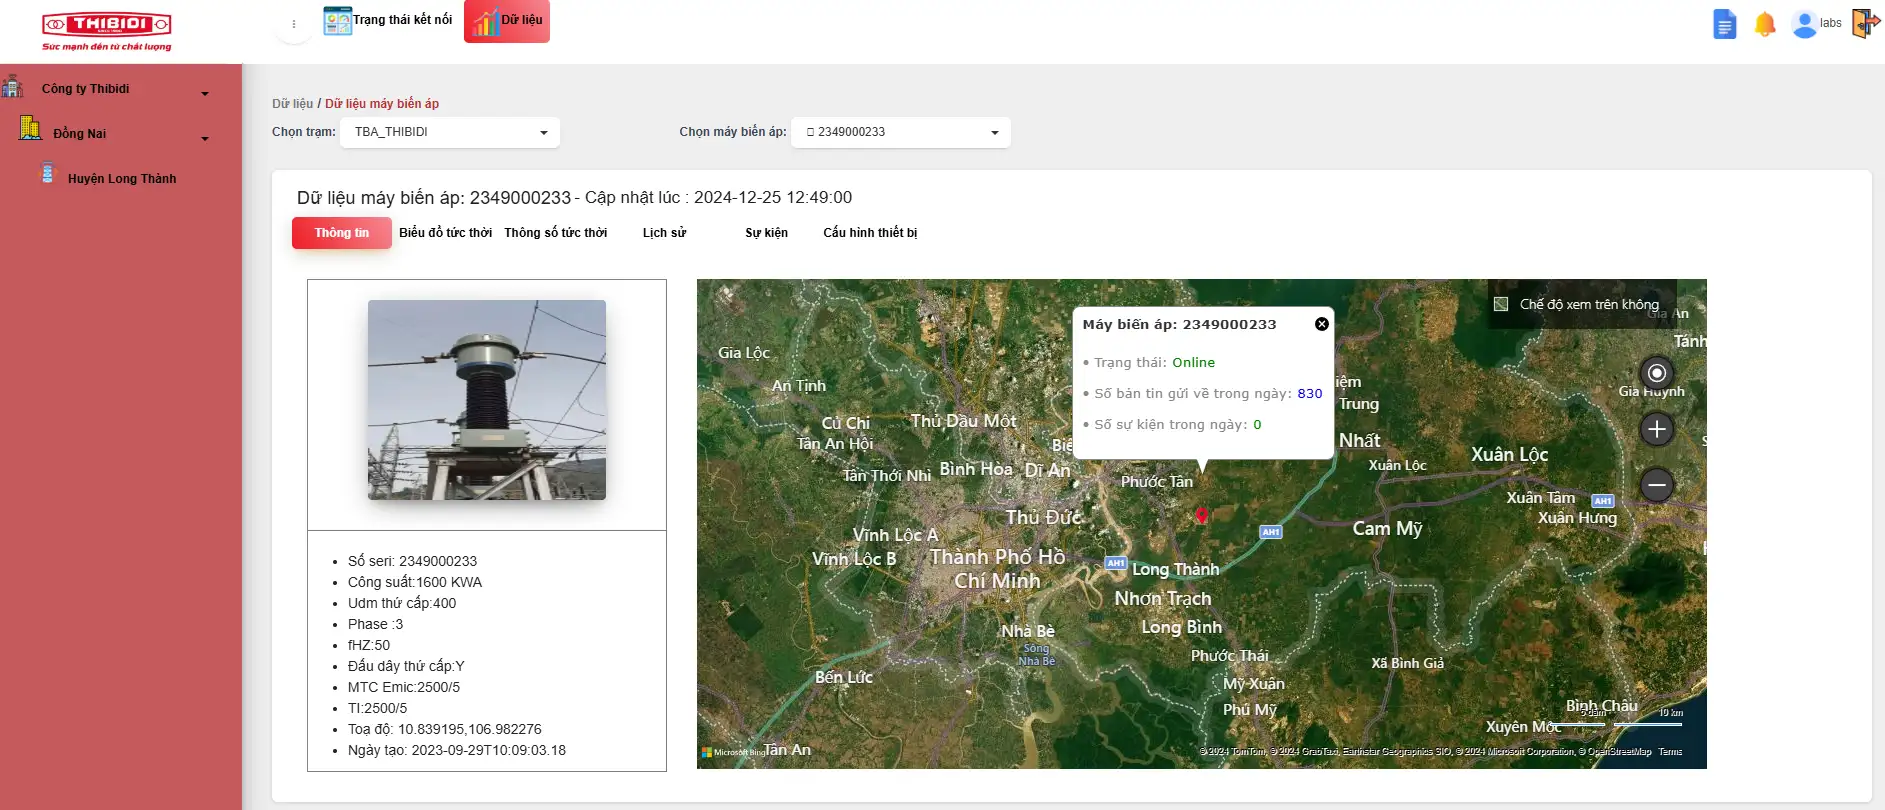Open the Chọn máy biến áp dropdown
The image size is (1885, 810).
click(901, 132)
